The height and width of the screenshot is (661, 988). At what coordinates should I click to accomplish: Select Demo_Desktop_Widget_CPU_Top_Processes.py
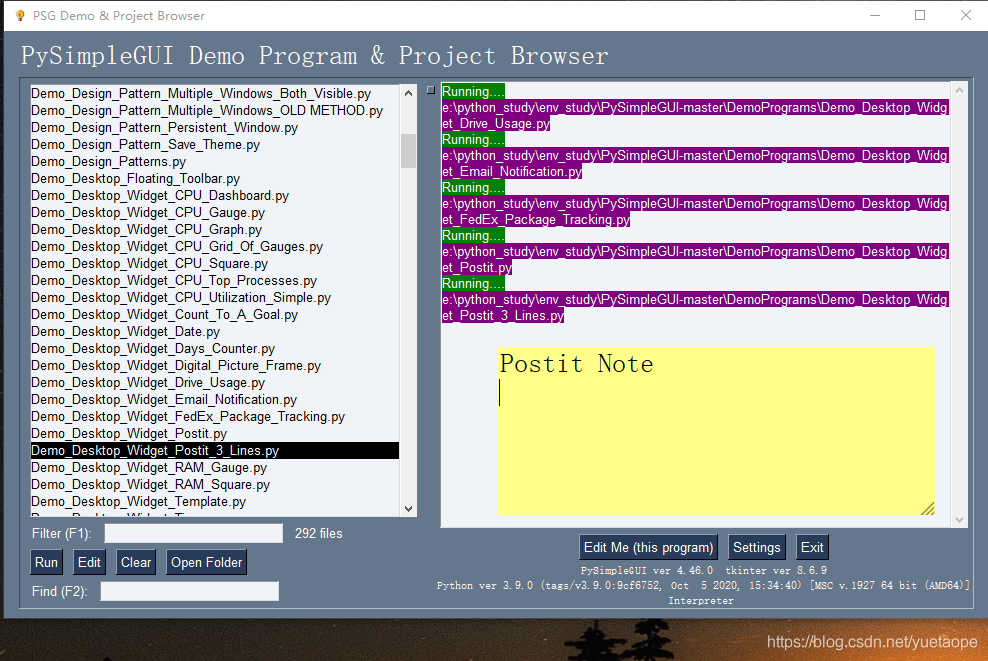point(215,280)
